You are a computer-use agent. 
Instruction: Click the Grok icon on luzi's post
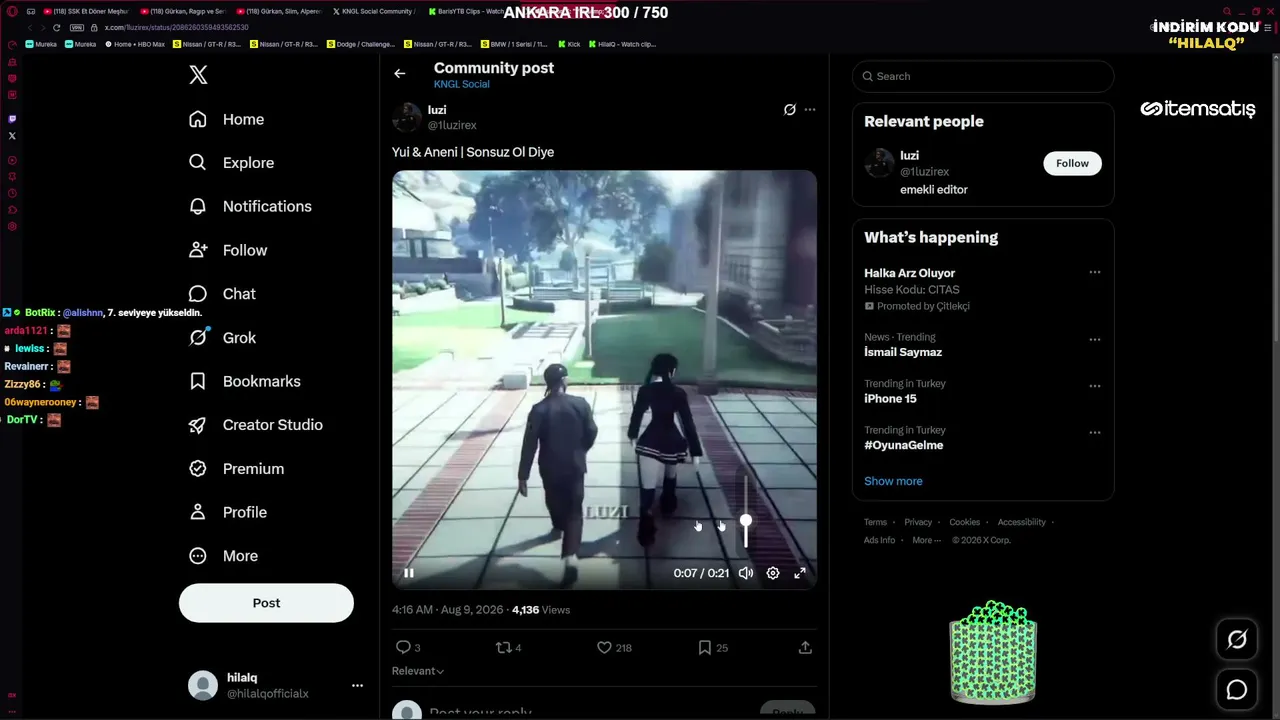[x=789, y=110]
